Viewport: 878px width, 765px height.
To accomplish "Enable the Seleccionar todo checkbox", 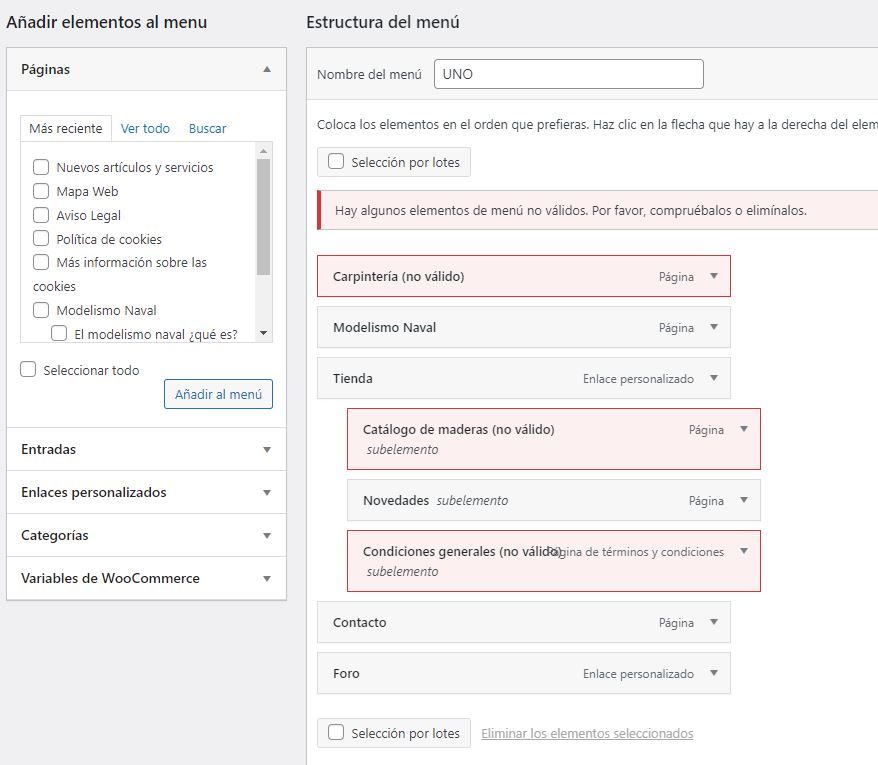I will coord(28,370).
